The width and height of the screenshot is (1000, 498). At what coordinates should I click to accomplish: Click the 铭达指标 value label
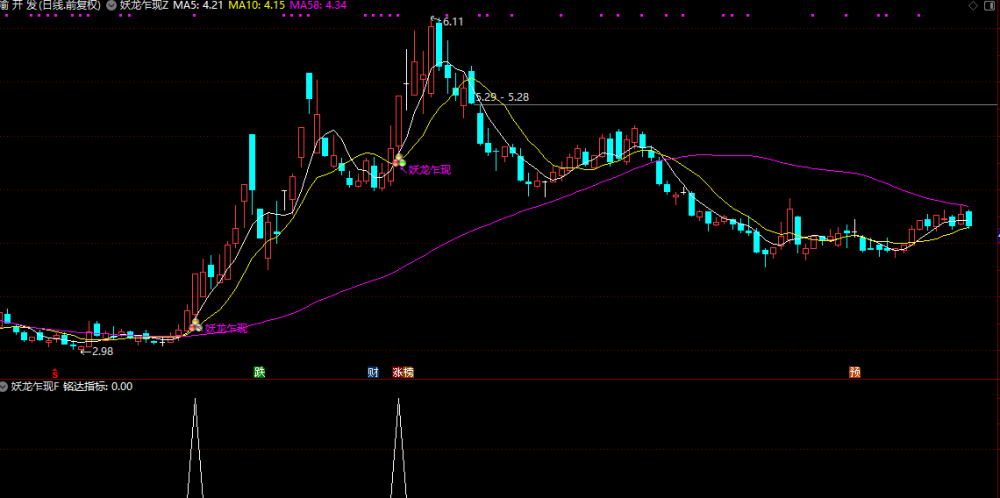(98, 386)
